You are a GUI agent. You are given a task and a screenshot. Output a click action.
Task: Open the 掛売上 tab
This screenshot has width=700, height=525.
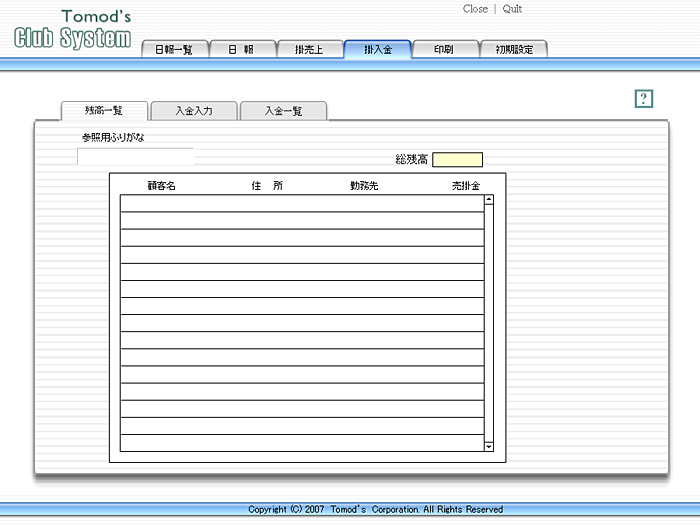coord(309,49)
